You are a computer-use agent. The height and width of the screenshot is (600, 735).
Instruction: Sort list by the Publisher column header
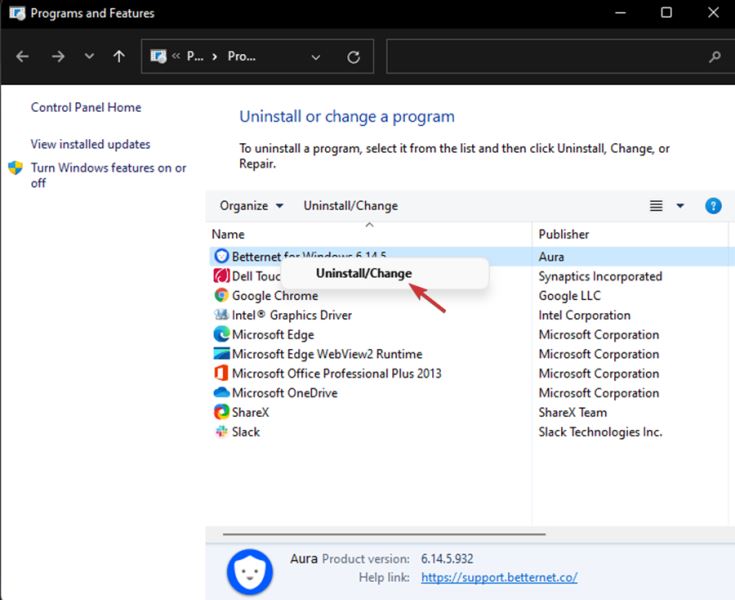click(x=564, y=234)
